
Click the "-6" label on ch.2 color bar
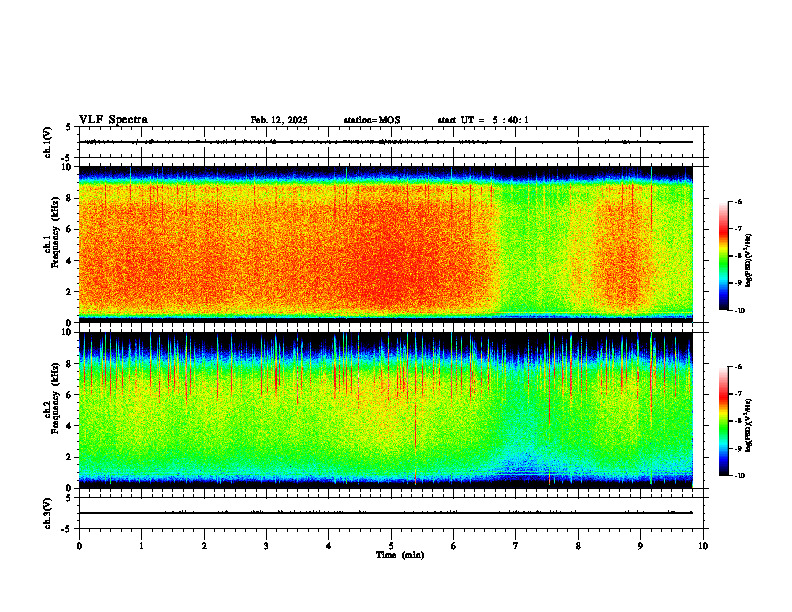pos(738,367)
